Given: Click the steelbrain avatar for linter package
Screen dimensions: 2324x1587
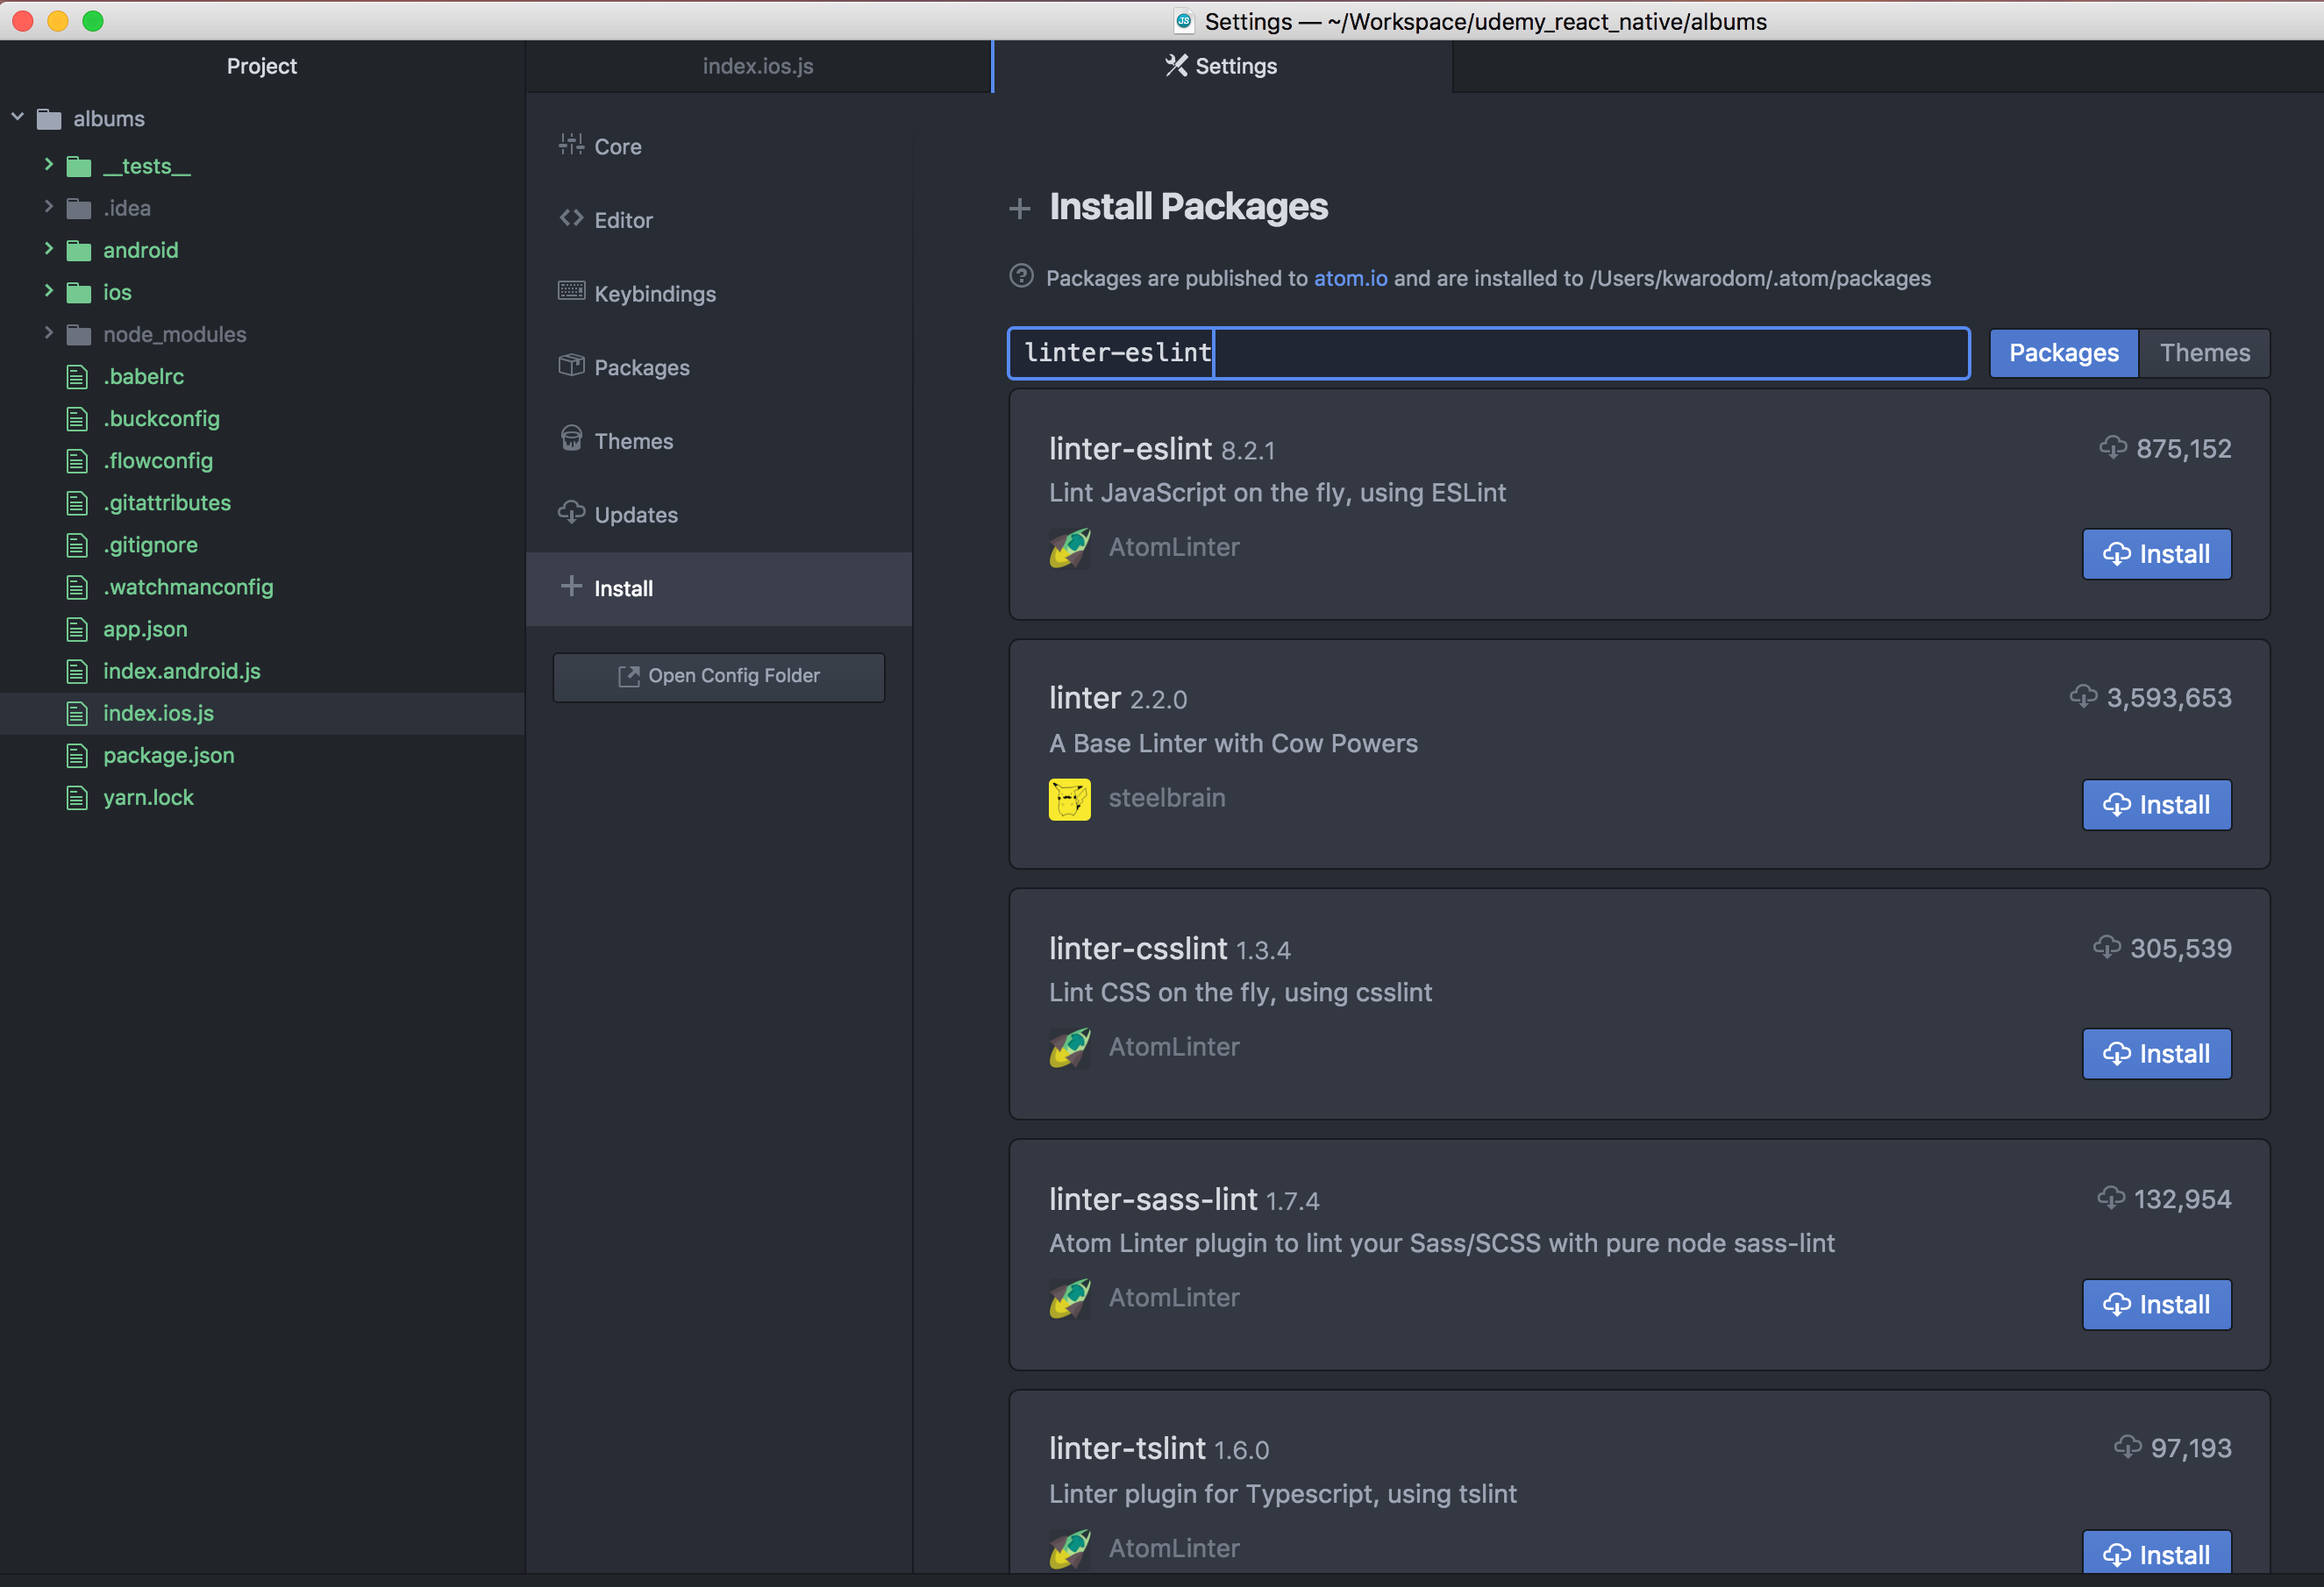Looking at the screenshot, I should click(1069, 798).
